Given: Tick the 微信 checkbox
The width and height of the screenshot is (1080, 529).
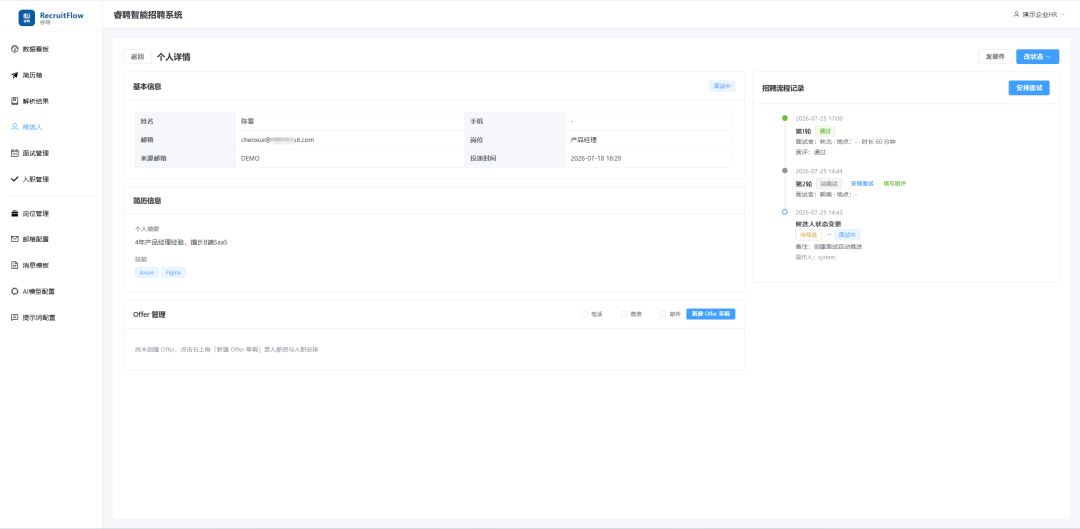Looking at the screenshot, I should pos(624,314).
